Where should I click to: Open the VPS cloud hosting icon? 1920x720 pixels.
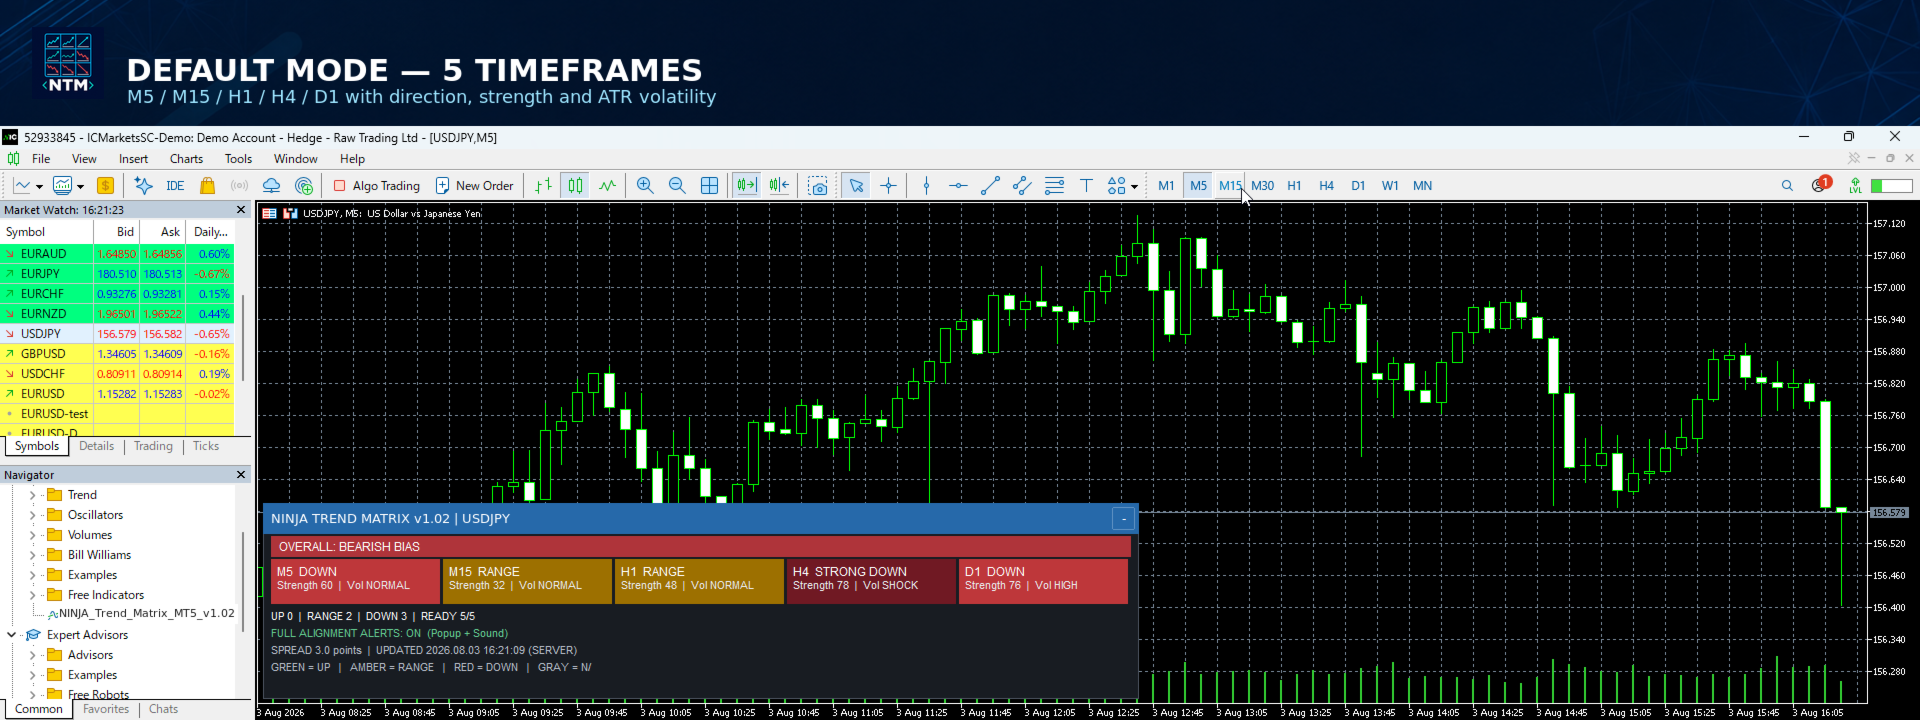(x=271, y=185)
